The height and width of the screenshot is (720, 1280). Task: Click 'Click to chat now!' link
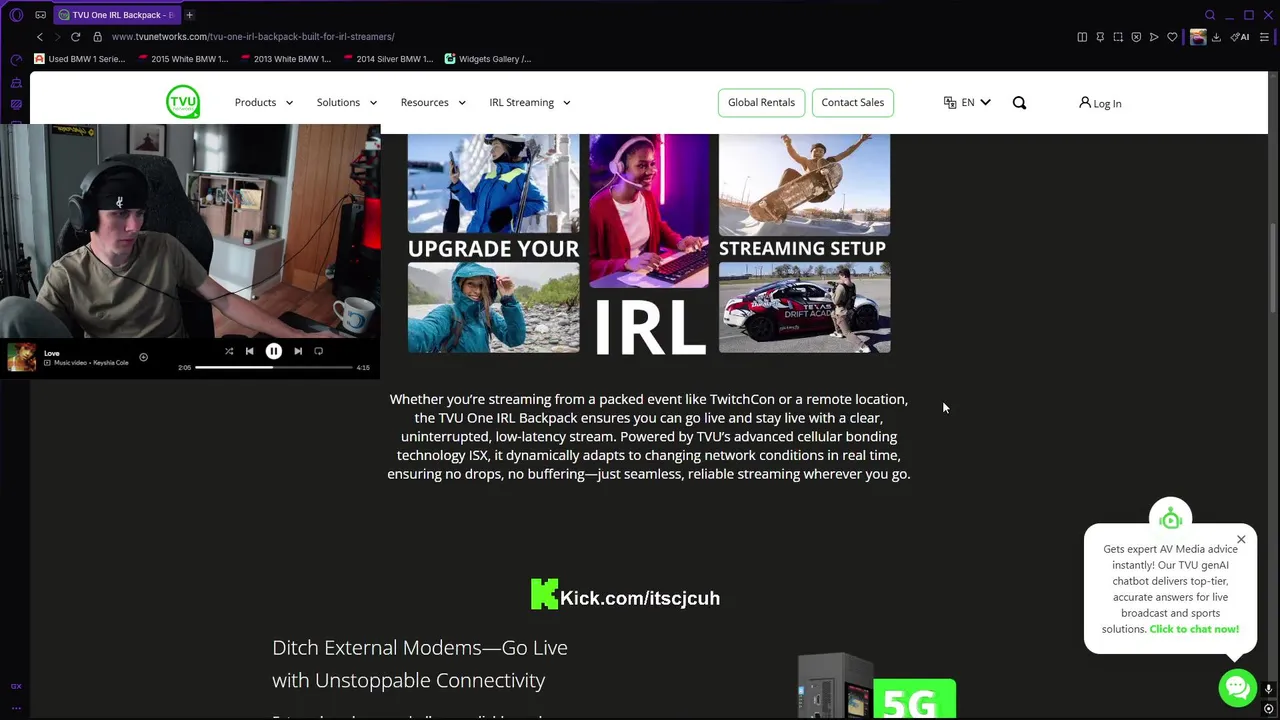point(1194,629)
